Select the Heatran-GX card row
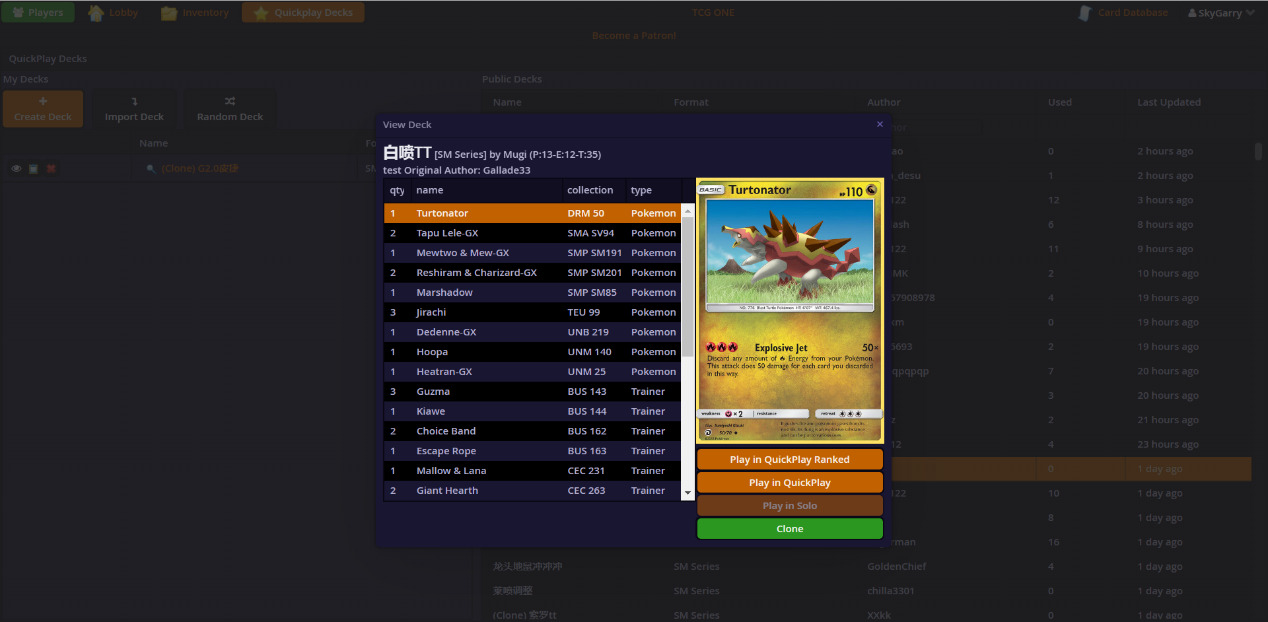Image resolution: width=1268 pixels, height=622 pixels. pos(532,372)
